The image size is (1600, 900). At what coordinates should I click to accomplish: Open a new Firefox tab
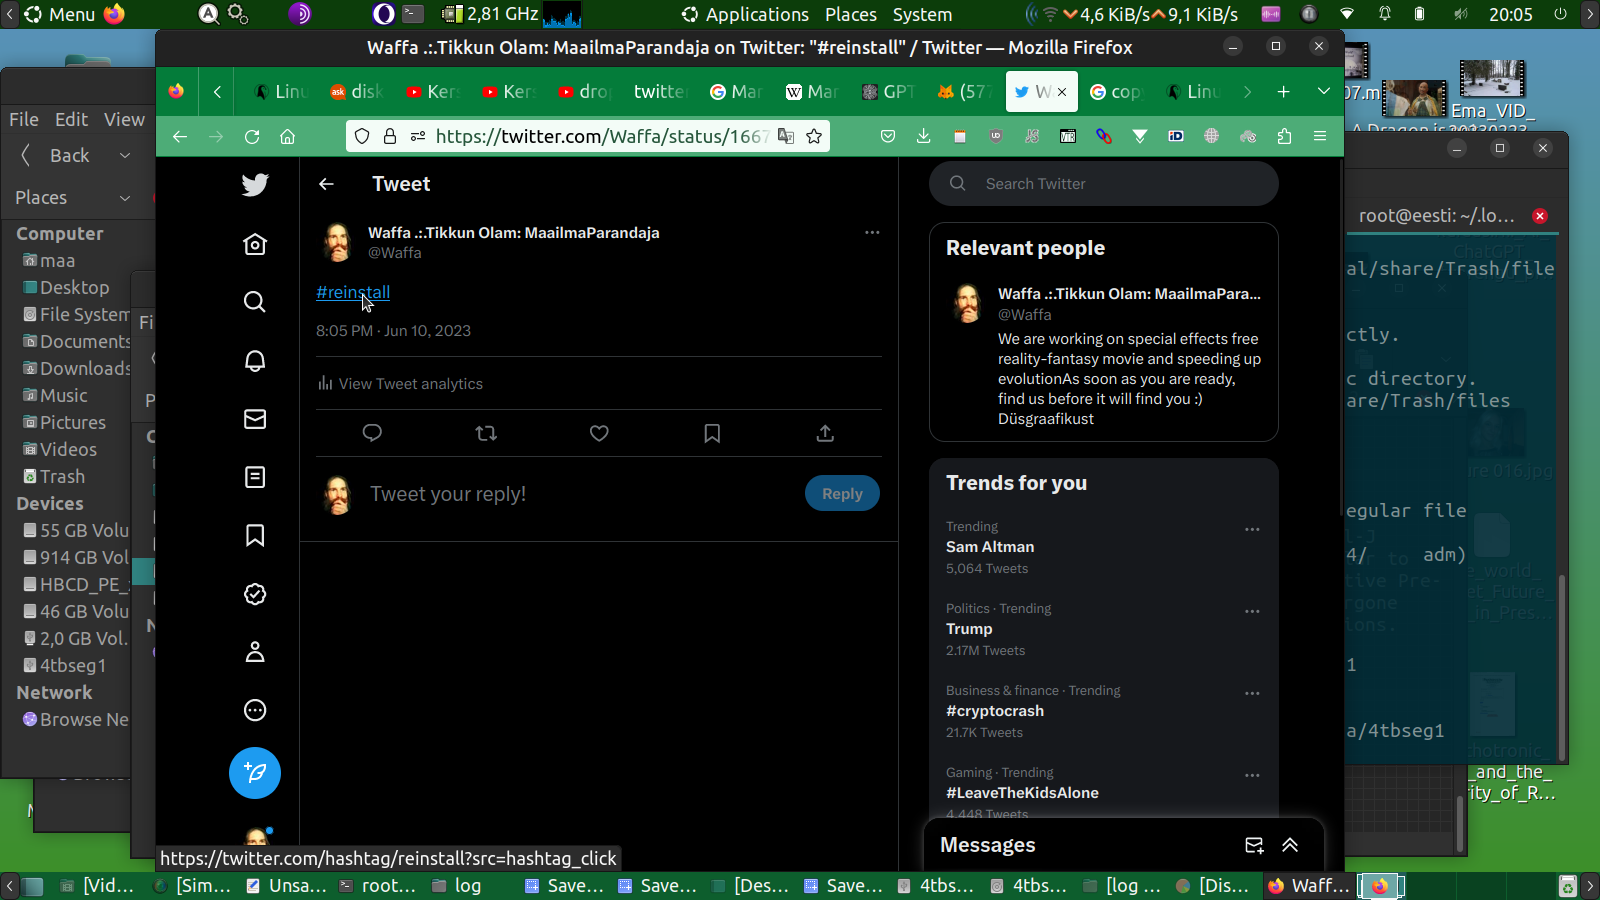coord(1284,92)
